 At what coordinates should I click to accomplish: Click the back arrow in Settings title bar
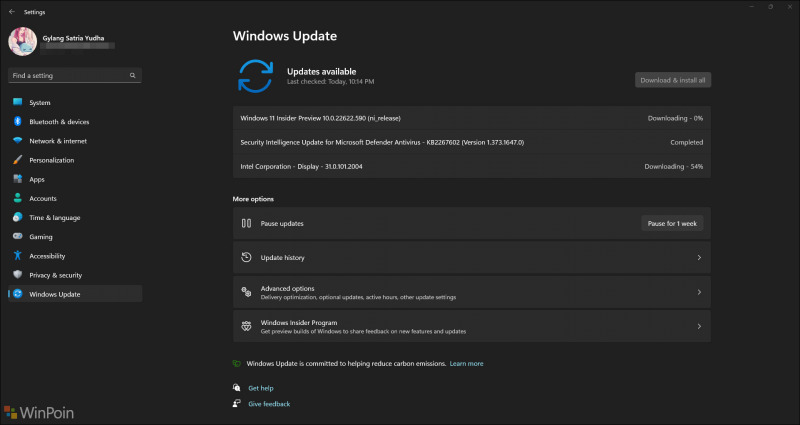[x=12, y=12]
